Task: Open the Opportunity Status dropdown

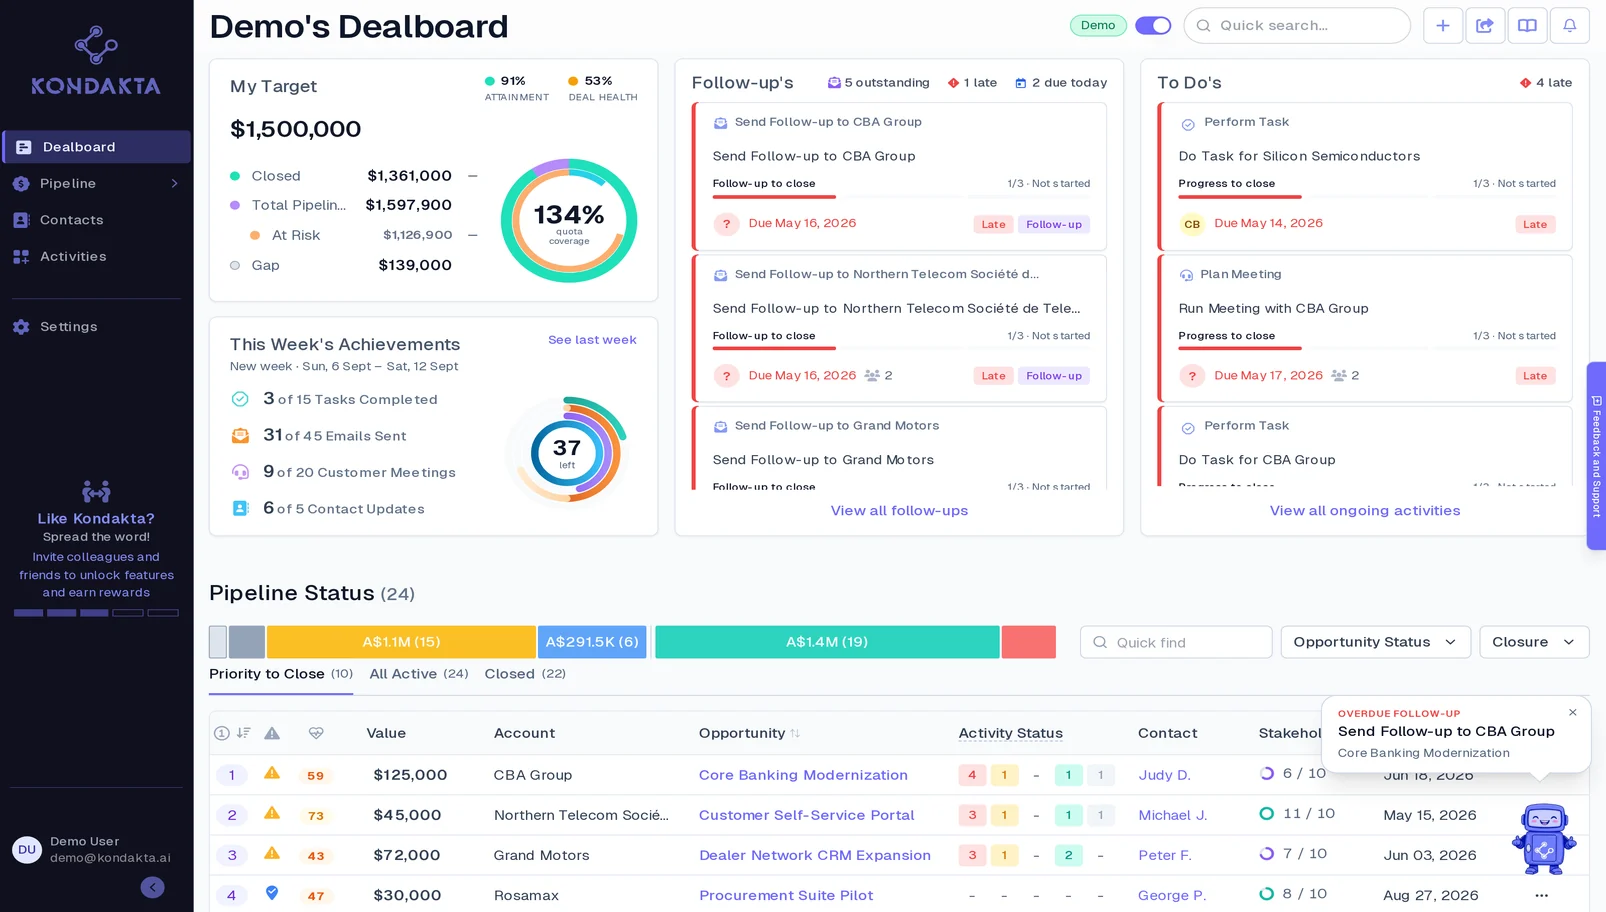Action: 1375,642
